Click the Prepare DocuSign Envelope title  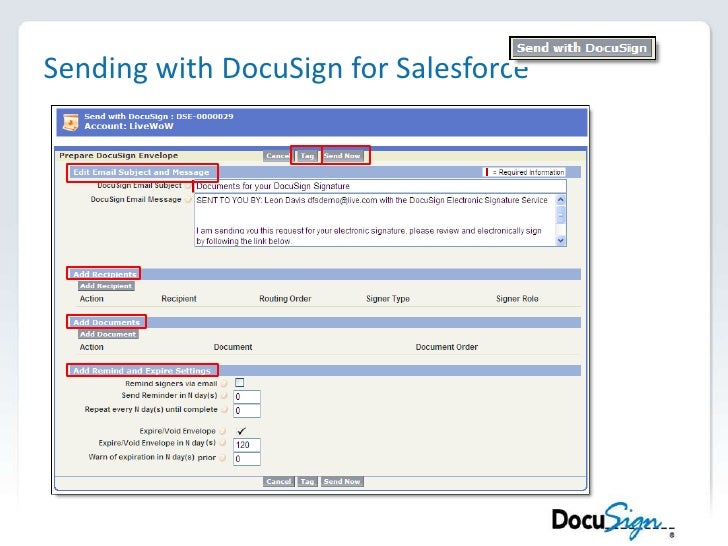pos(118,156)
